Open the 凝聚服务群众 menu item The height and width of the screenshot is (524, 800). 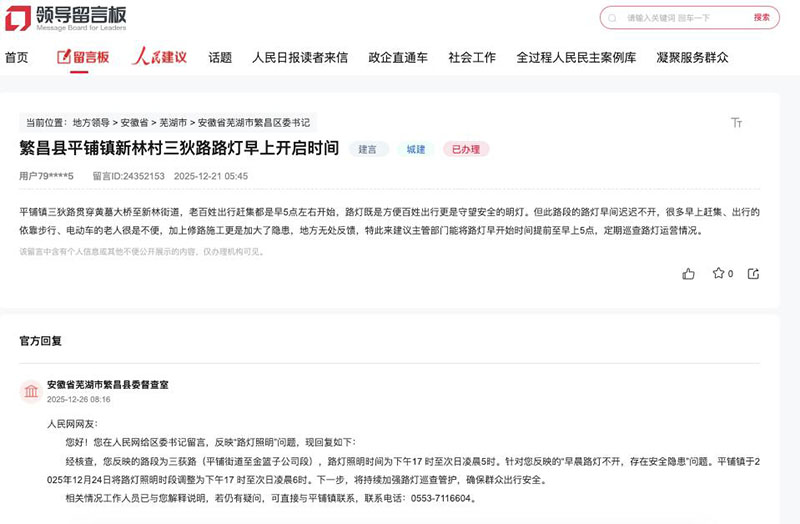point(692,58)
